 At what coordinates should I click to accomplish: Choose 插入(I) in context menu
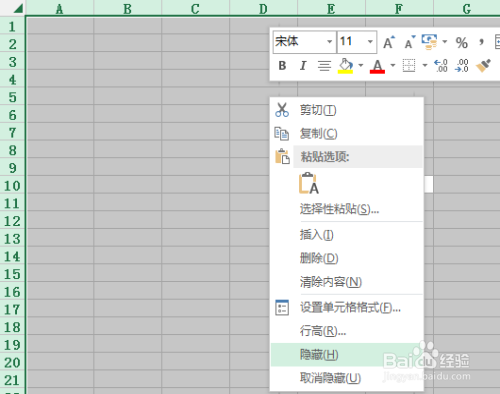coord(347,235)
